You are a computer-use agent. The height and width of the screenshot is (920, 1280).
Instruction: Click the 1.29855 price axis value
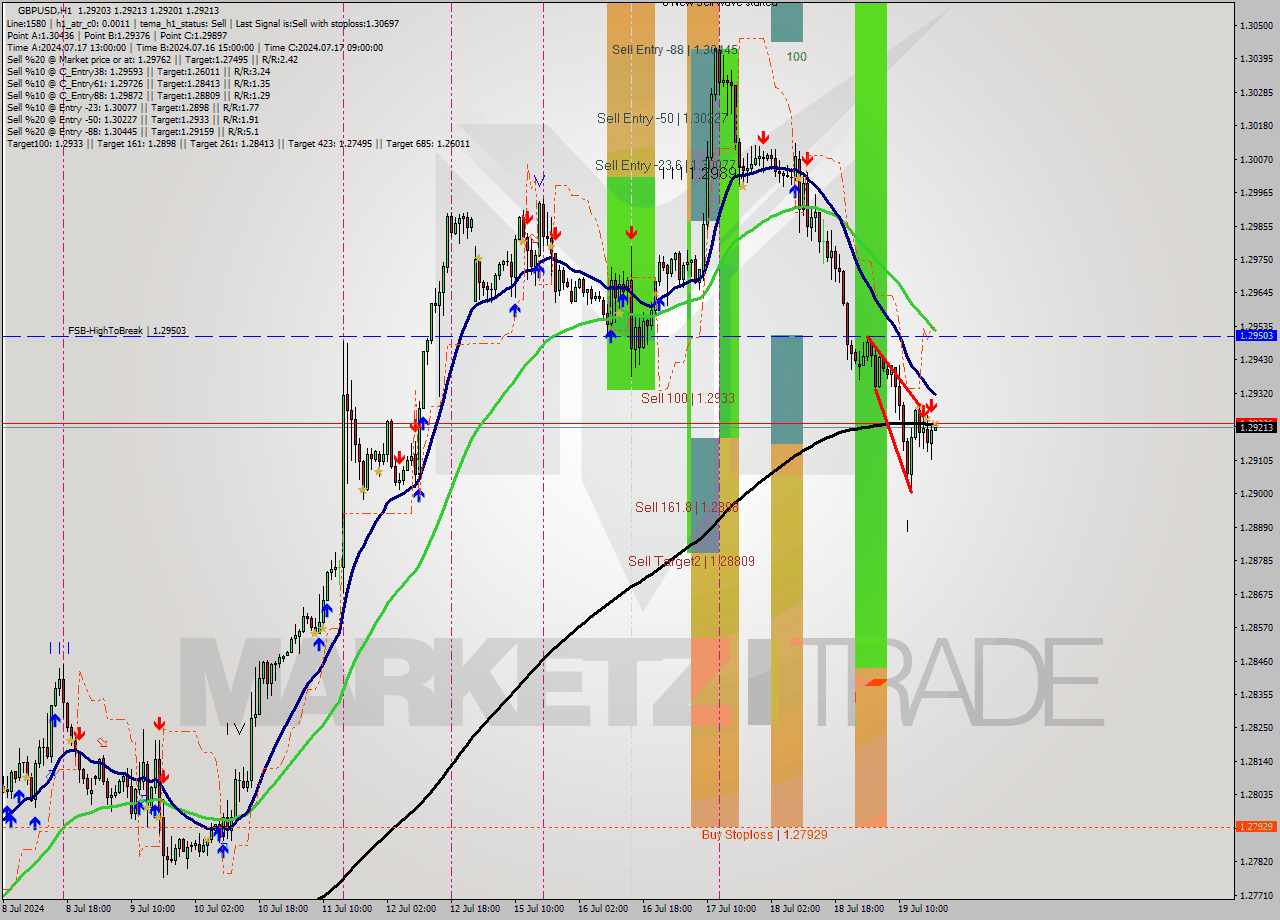click(1256, 226)
